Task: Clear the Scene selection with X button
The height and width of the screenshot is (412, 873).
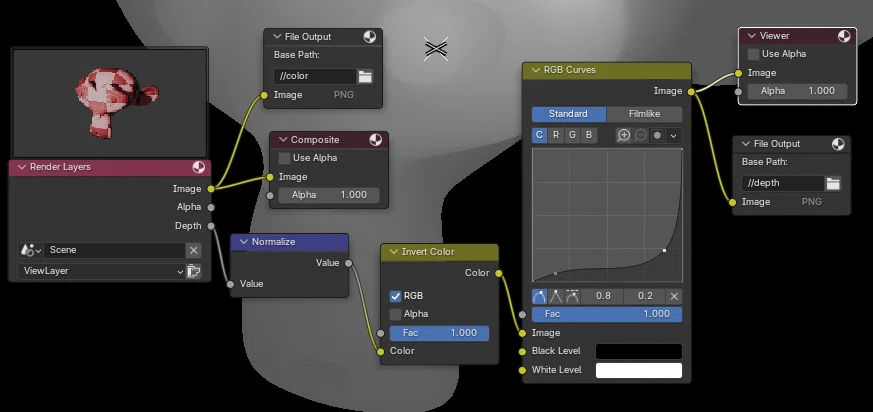Action: point(193,250)
